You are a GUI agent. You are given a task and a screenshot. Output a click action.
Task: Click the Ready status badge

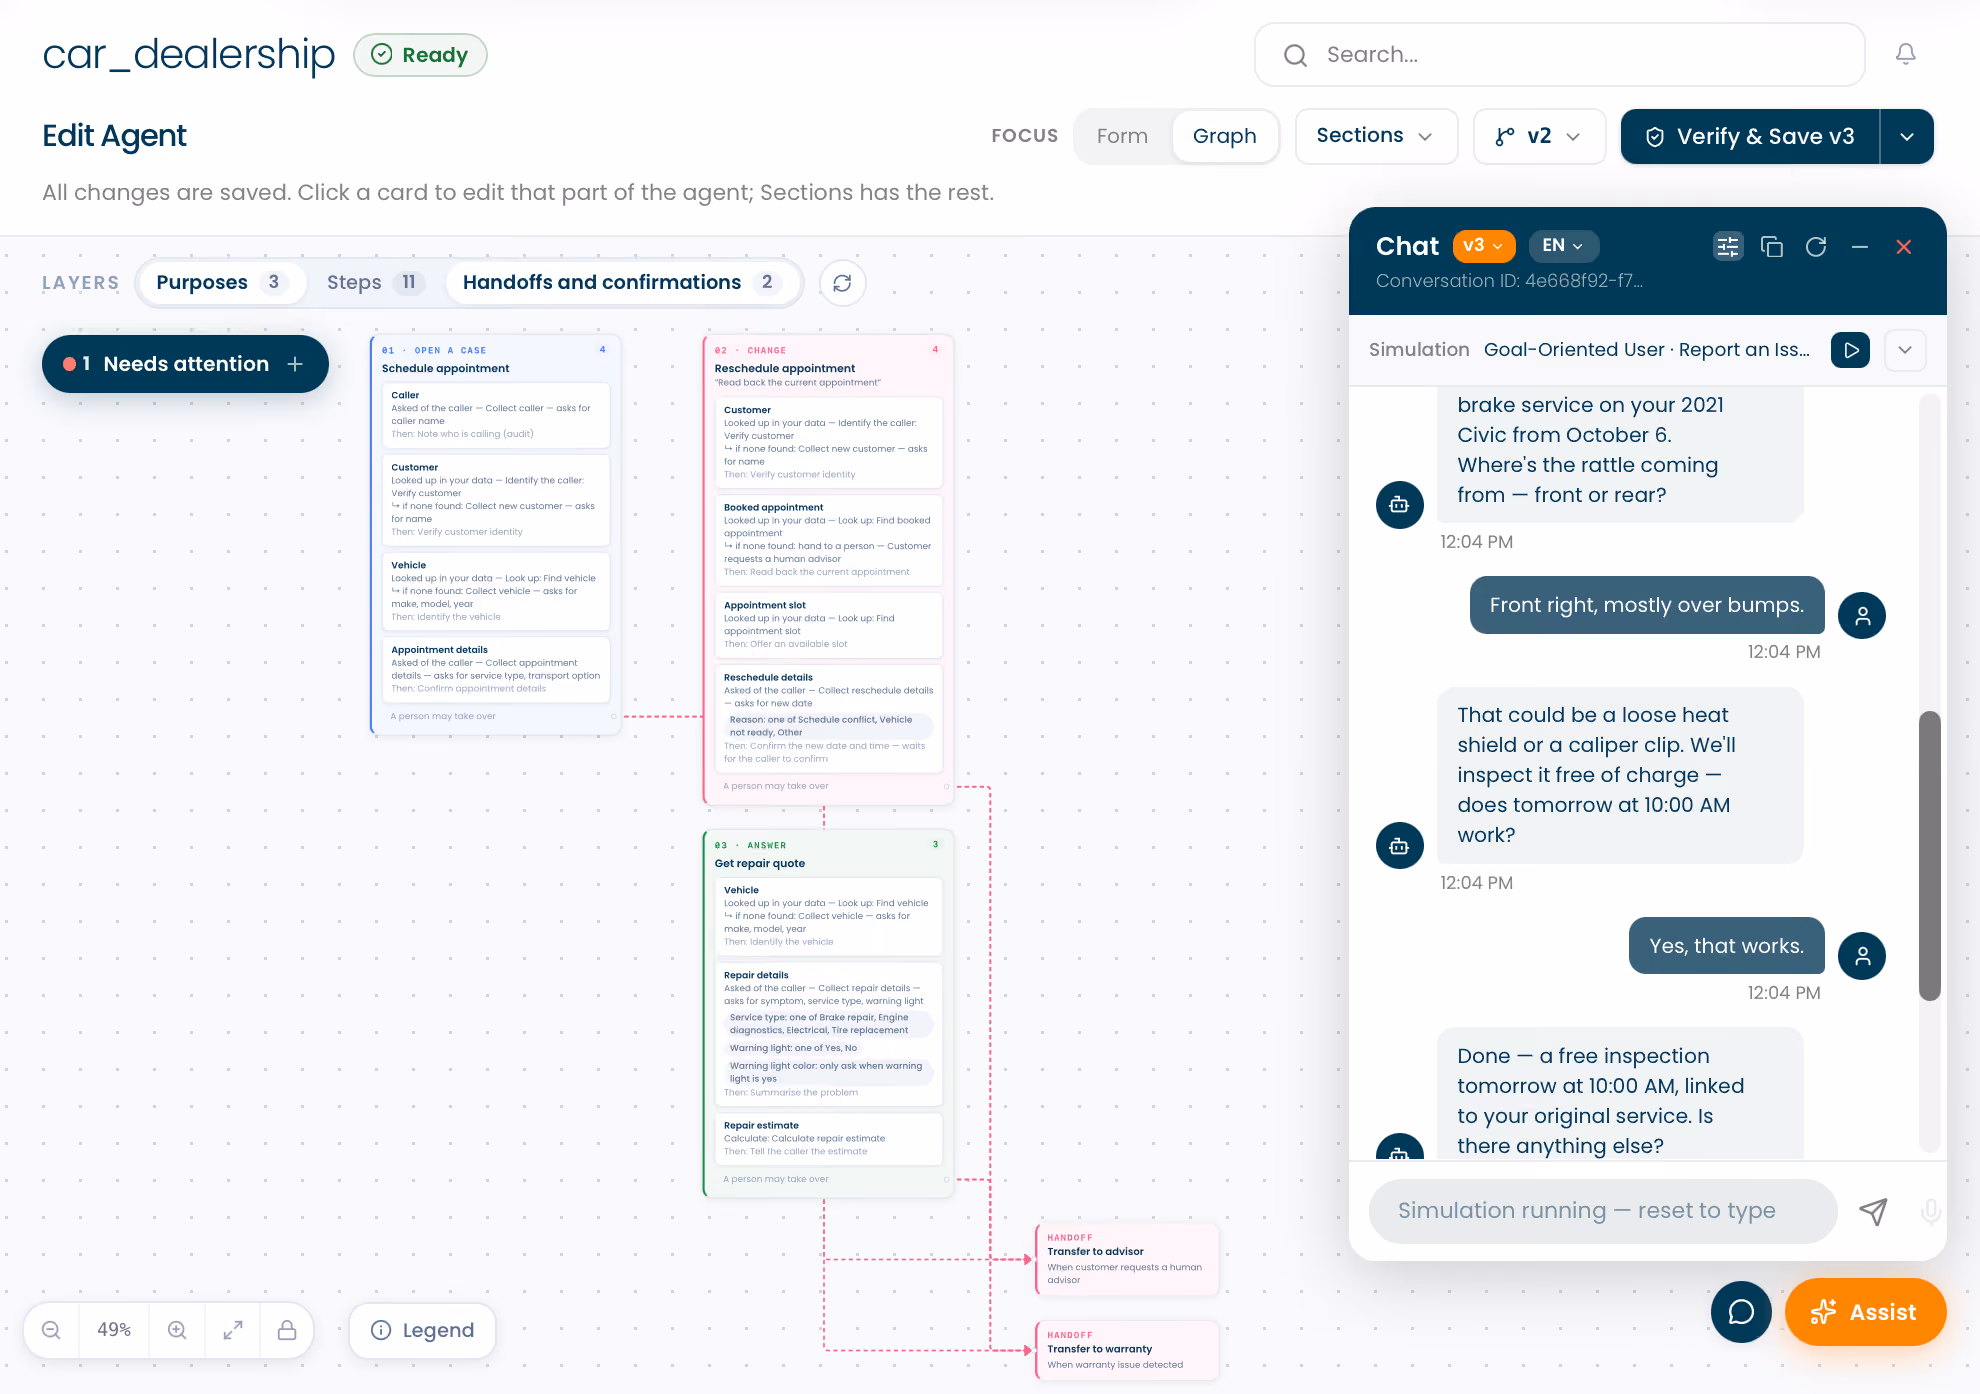(420, 55)
